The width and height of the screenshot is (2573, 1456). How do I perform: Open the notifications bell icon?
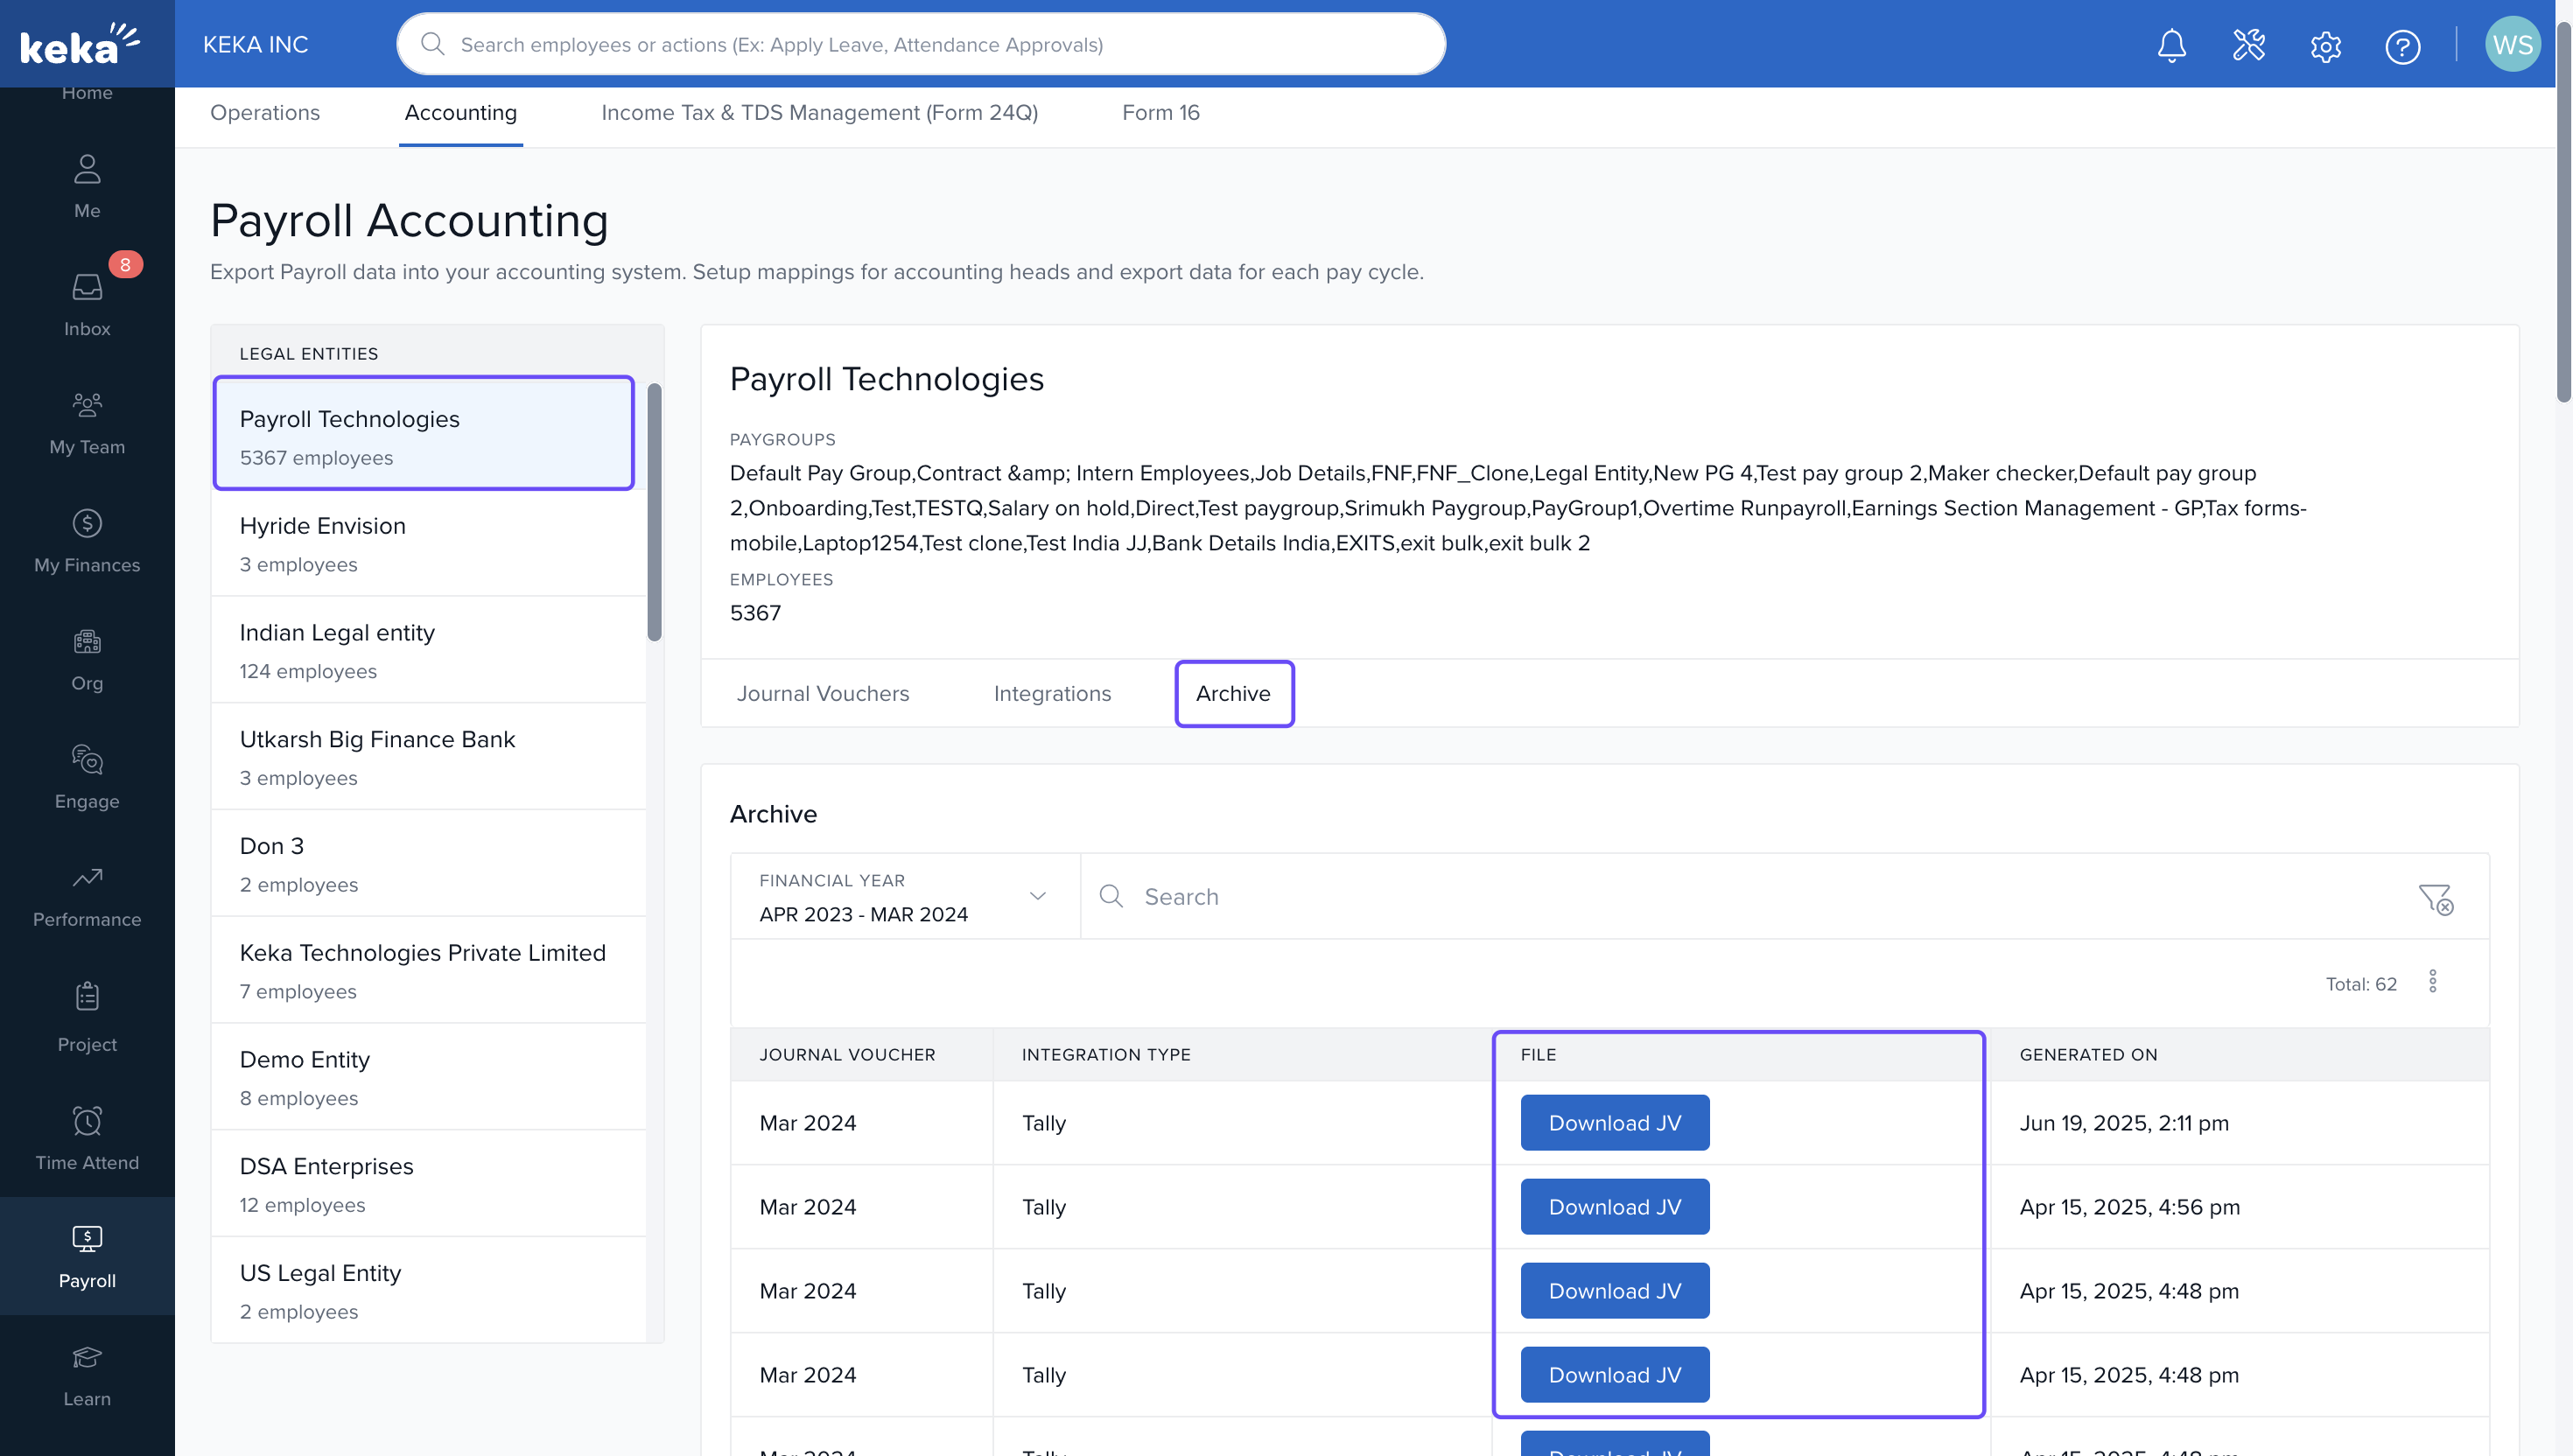[2171, 45]
